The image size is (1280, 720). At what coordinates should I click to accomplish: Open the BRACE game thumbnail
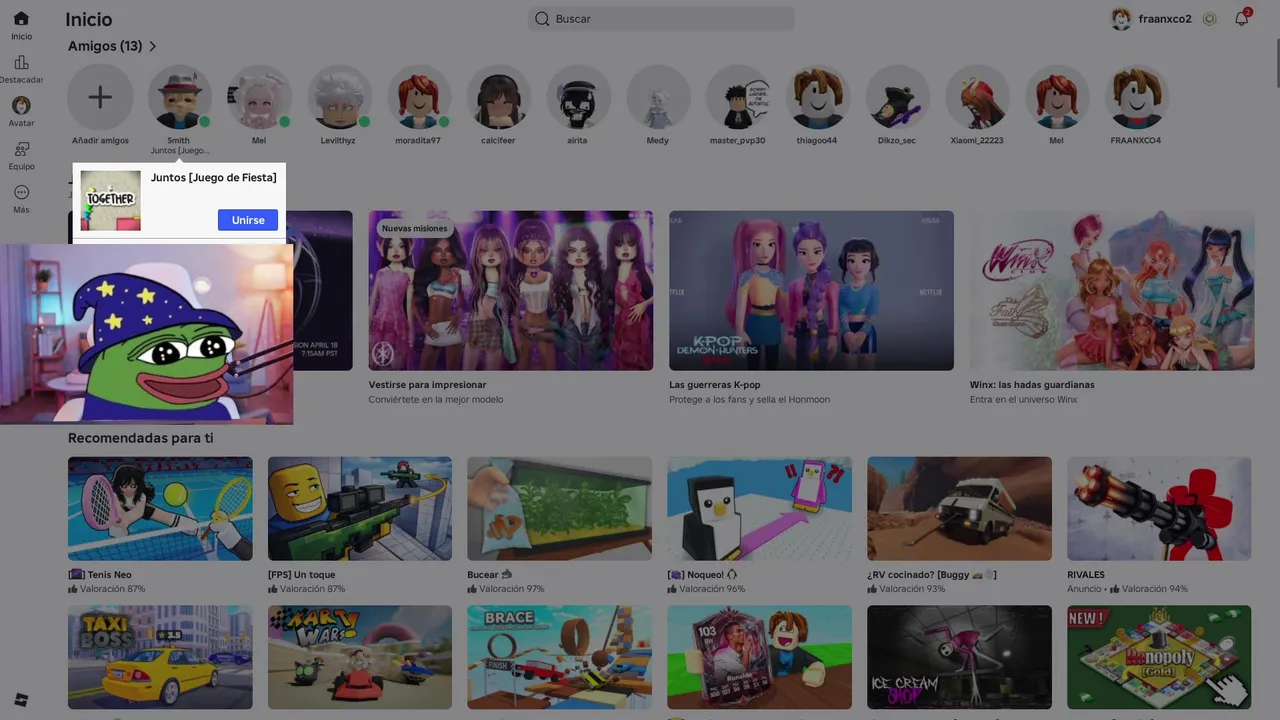point(560,657)
